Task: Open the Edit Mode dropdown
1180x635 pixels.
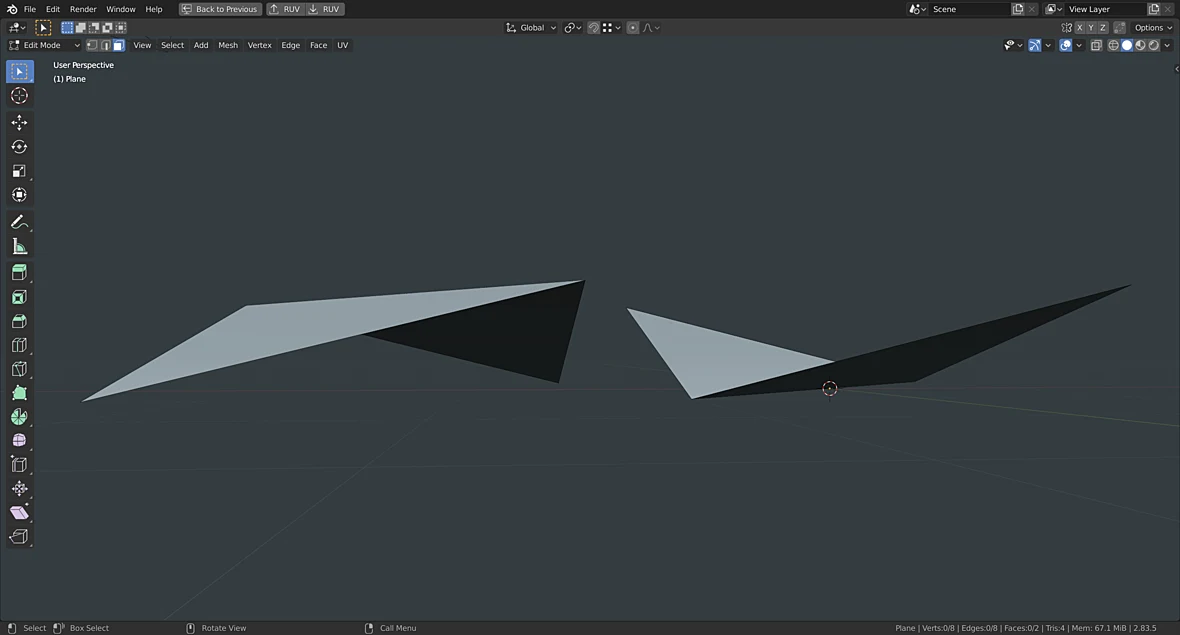Action: (44, 45)
